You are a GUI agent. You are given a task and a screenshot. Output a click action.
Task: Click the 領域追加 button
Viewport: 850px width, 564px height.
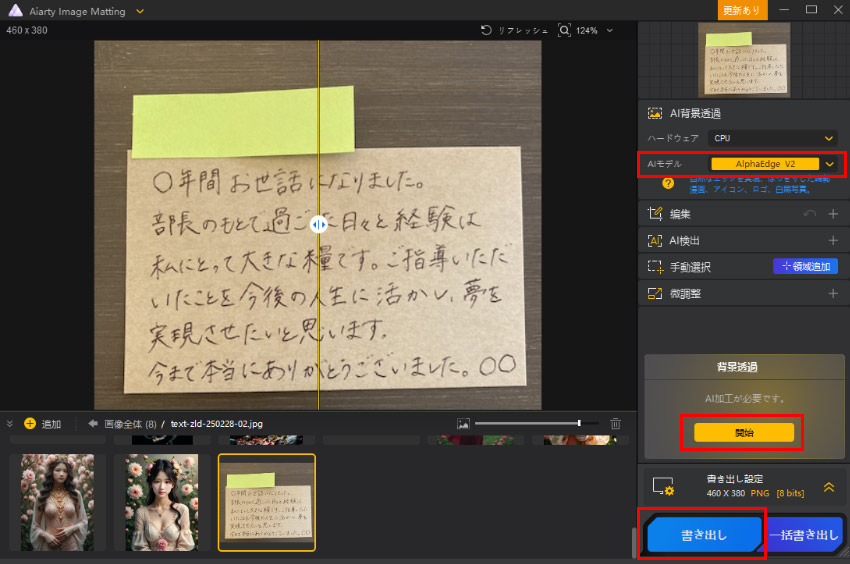(x=805, y=266)
